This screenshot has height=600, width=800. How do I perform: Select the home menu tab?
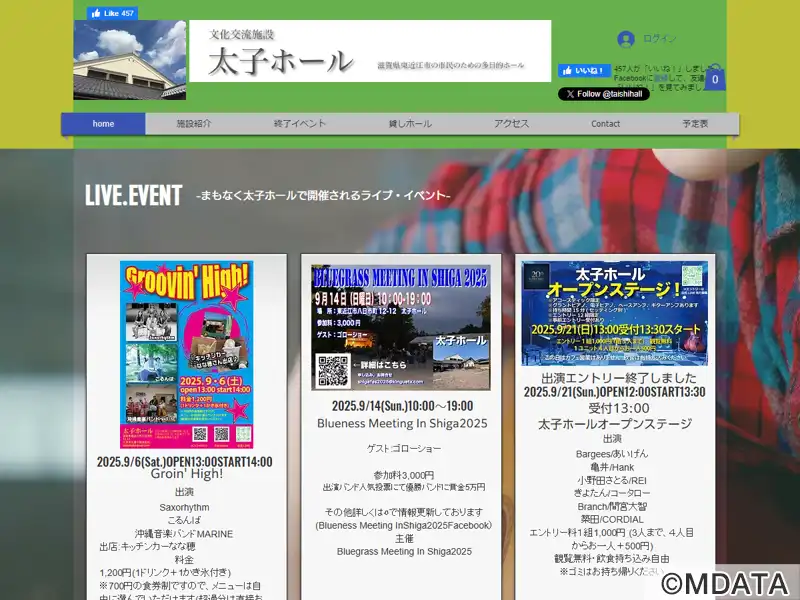(103, 124)
